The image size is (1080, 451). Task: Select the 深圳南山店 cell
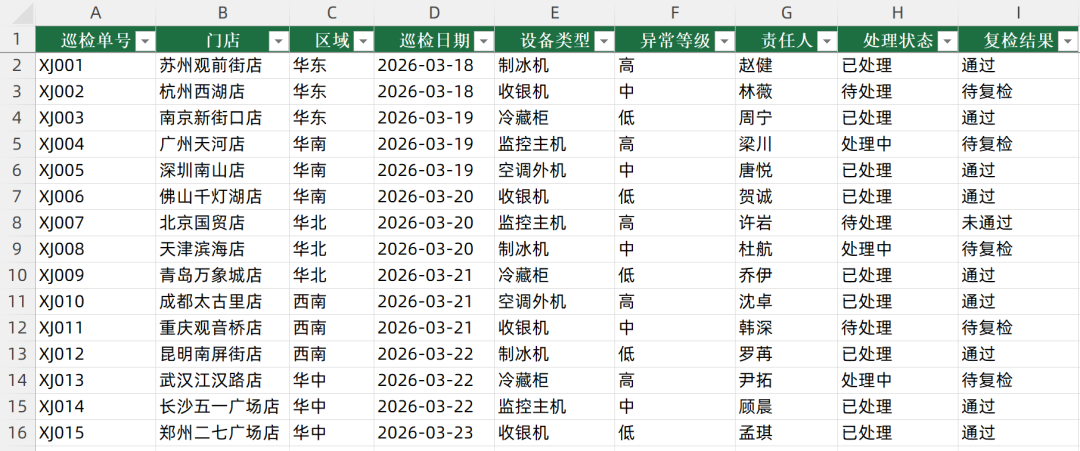222,170
